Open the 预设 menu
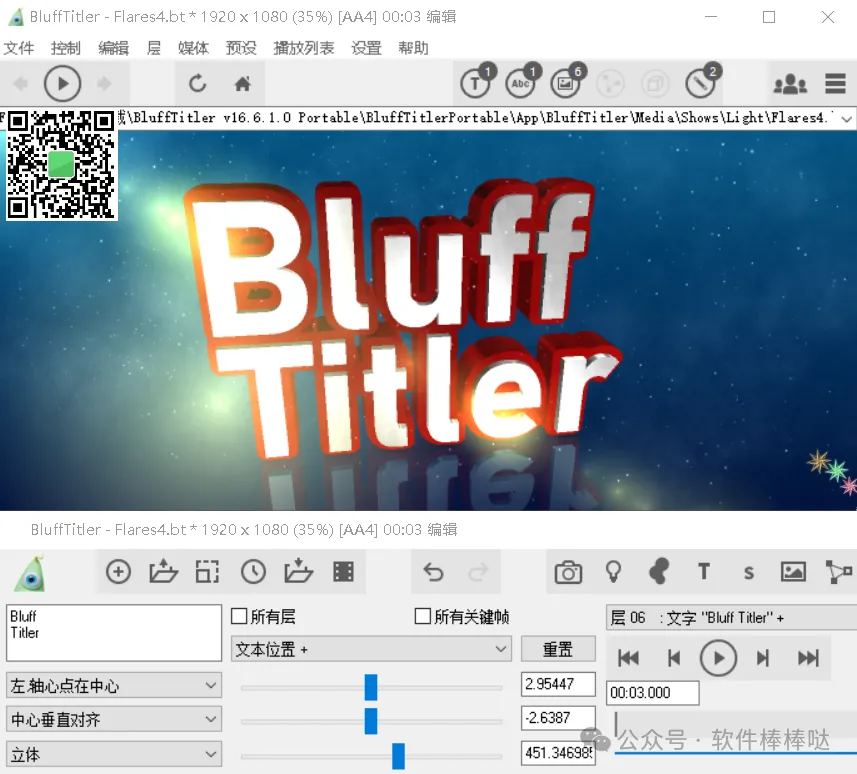 (241, 48)
